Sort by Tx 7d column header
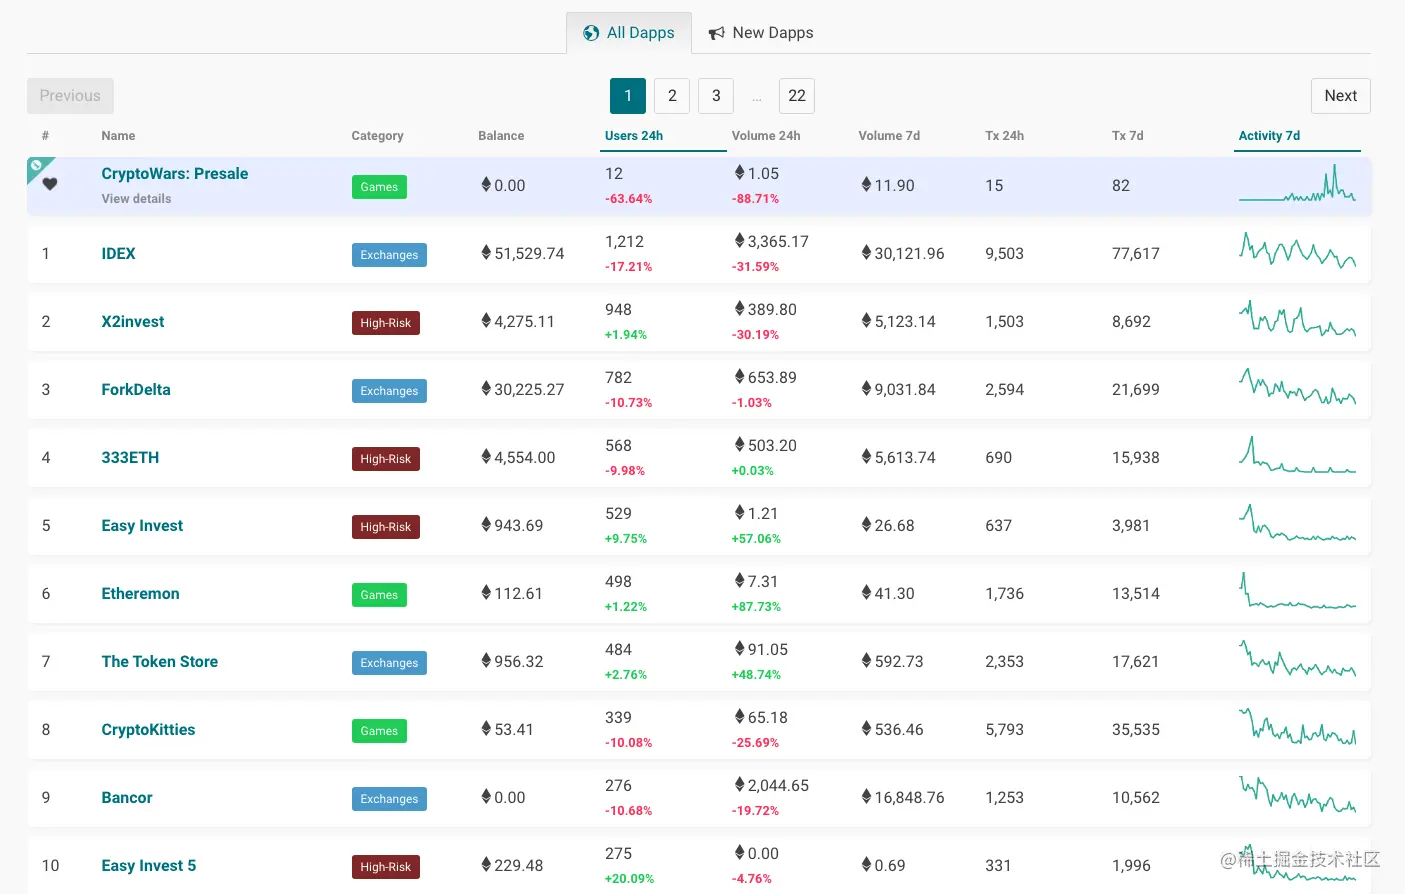Image resolution: width=1405 pixels, height=894 pixels. tap(1127, 136)
